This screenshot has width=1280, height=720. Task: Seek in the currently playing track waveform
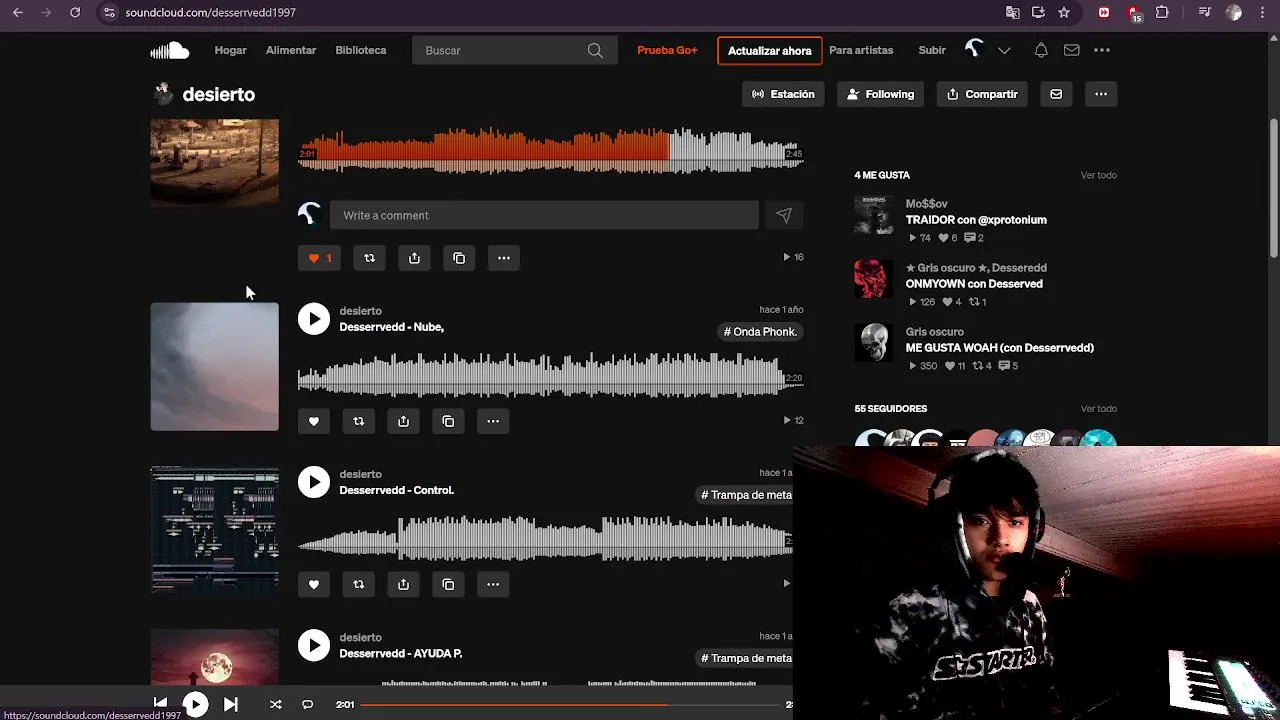pyautogui.click(x=550, y=151)
